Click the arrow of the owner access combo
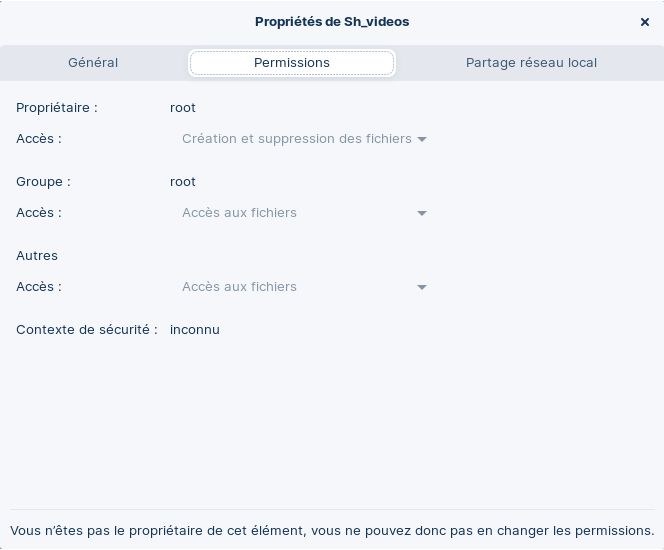Screen dimensions: 664x550 click(x=422, y=139)
